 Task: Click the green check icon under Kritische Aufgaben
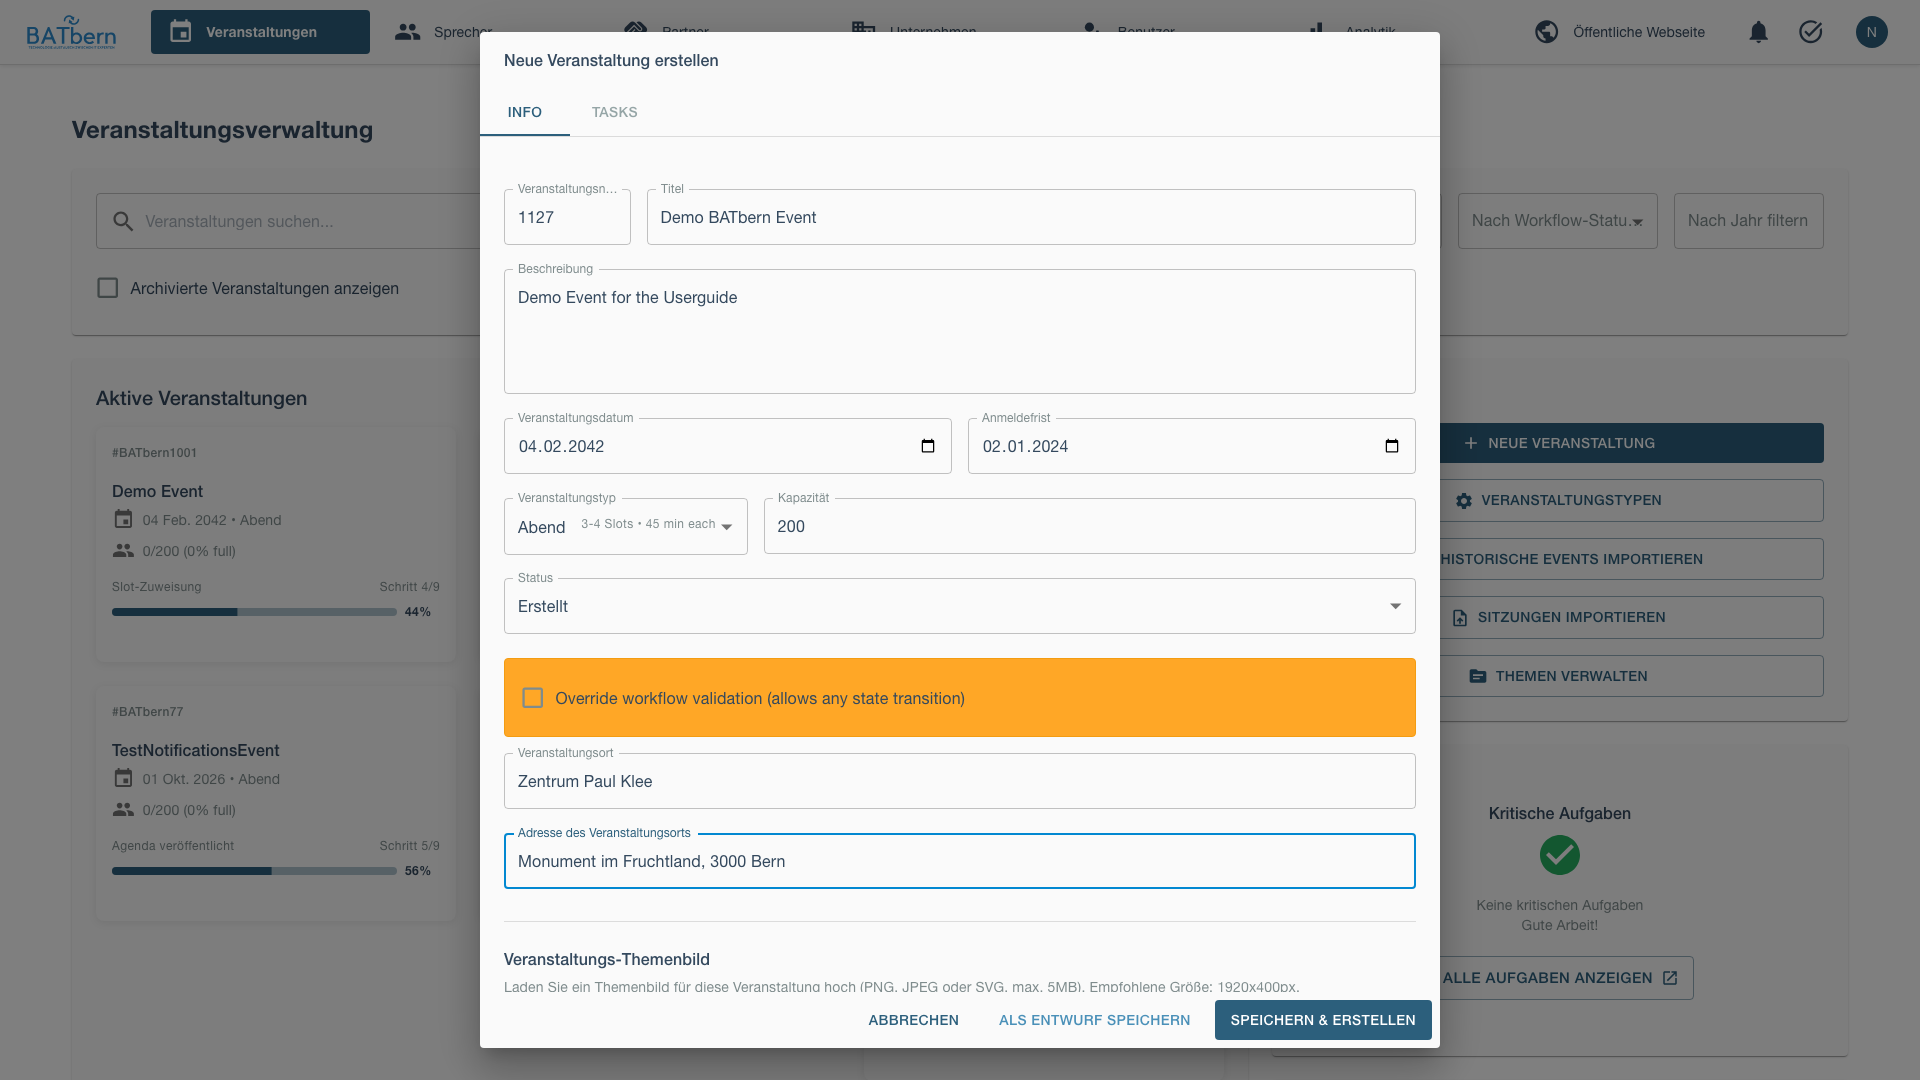(x=1559, y=855)
